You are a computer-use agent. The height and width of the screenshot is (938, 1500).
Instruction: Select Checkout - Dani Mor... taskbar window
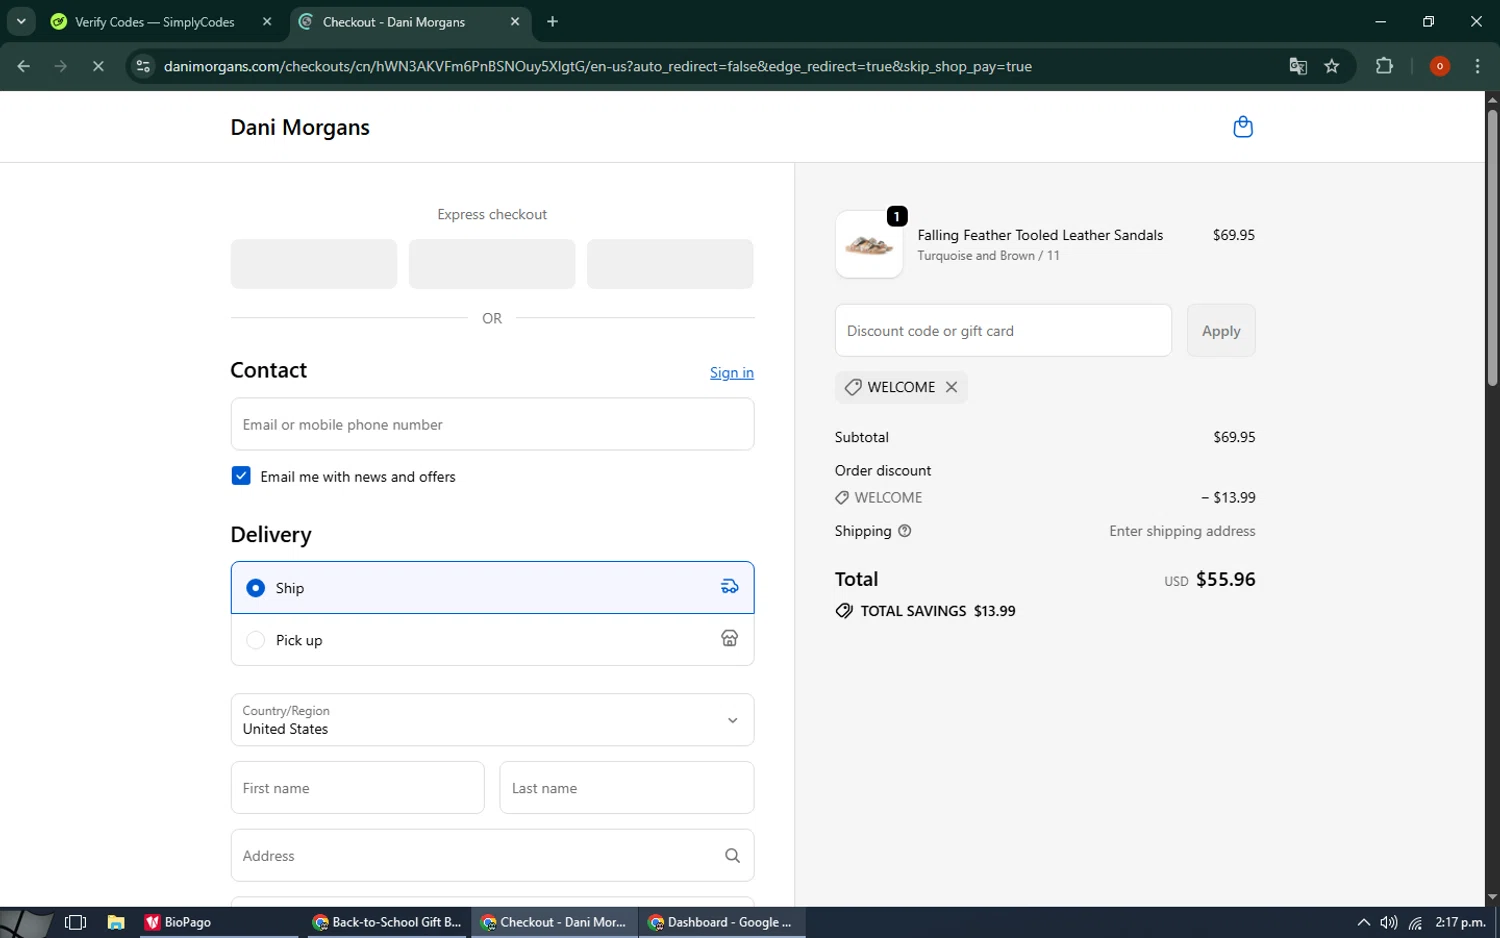point(554,922)
